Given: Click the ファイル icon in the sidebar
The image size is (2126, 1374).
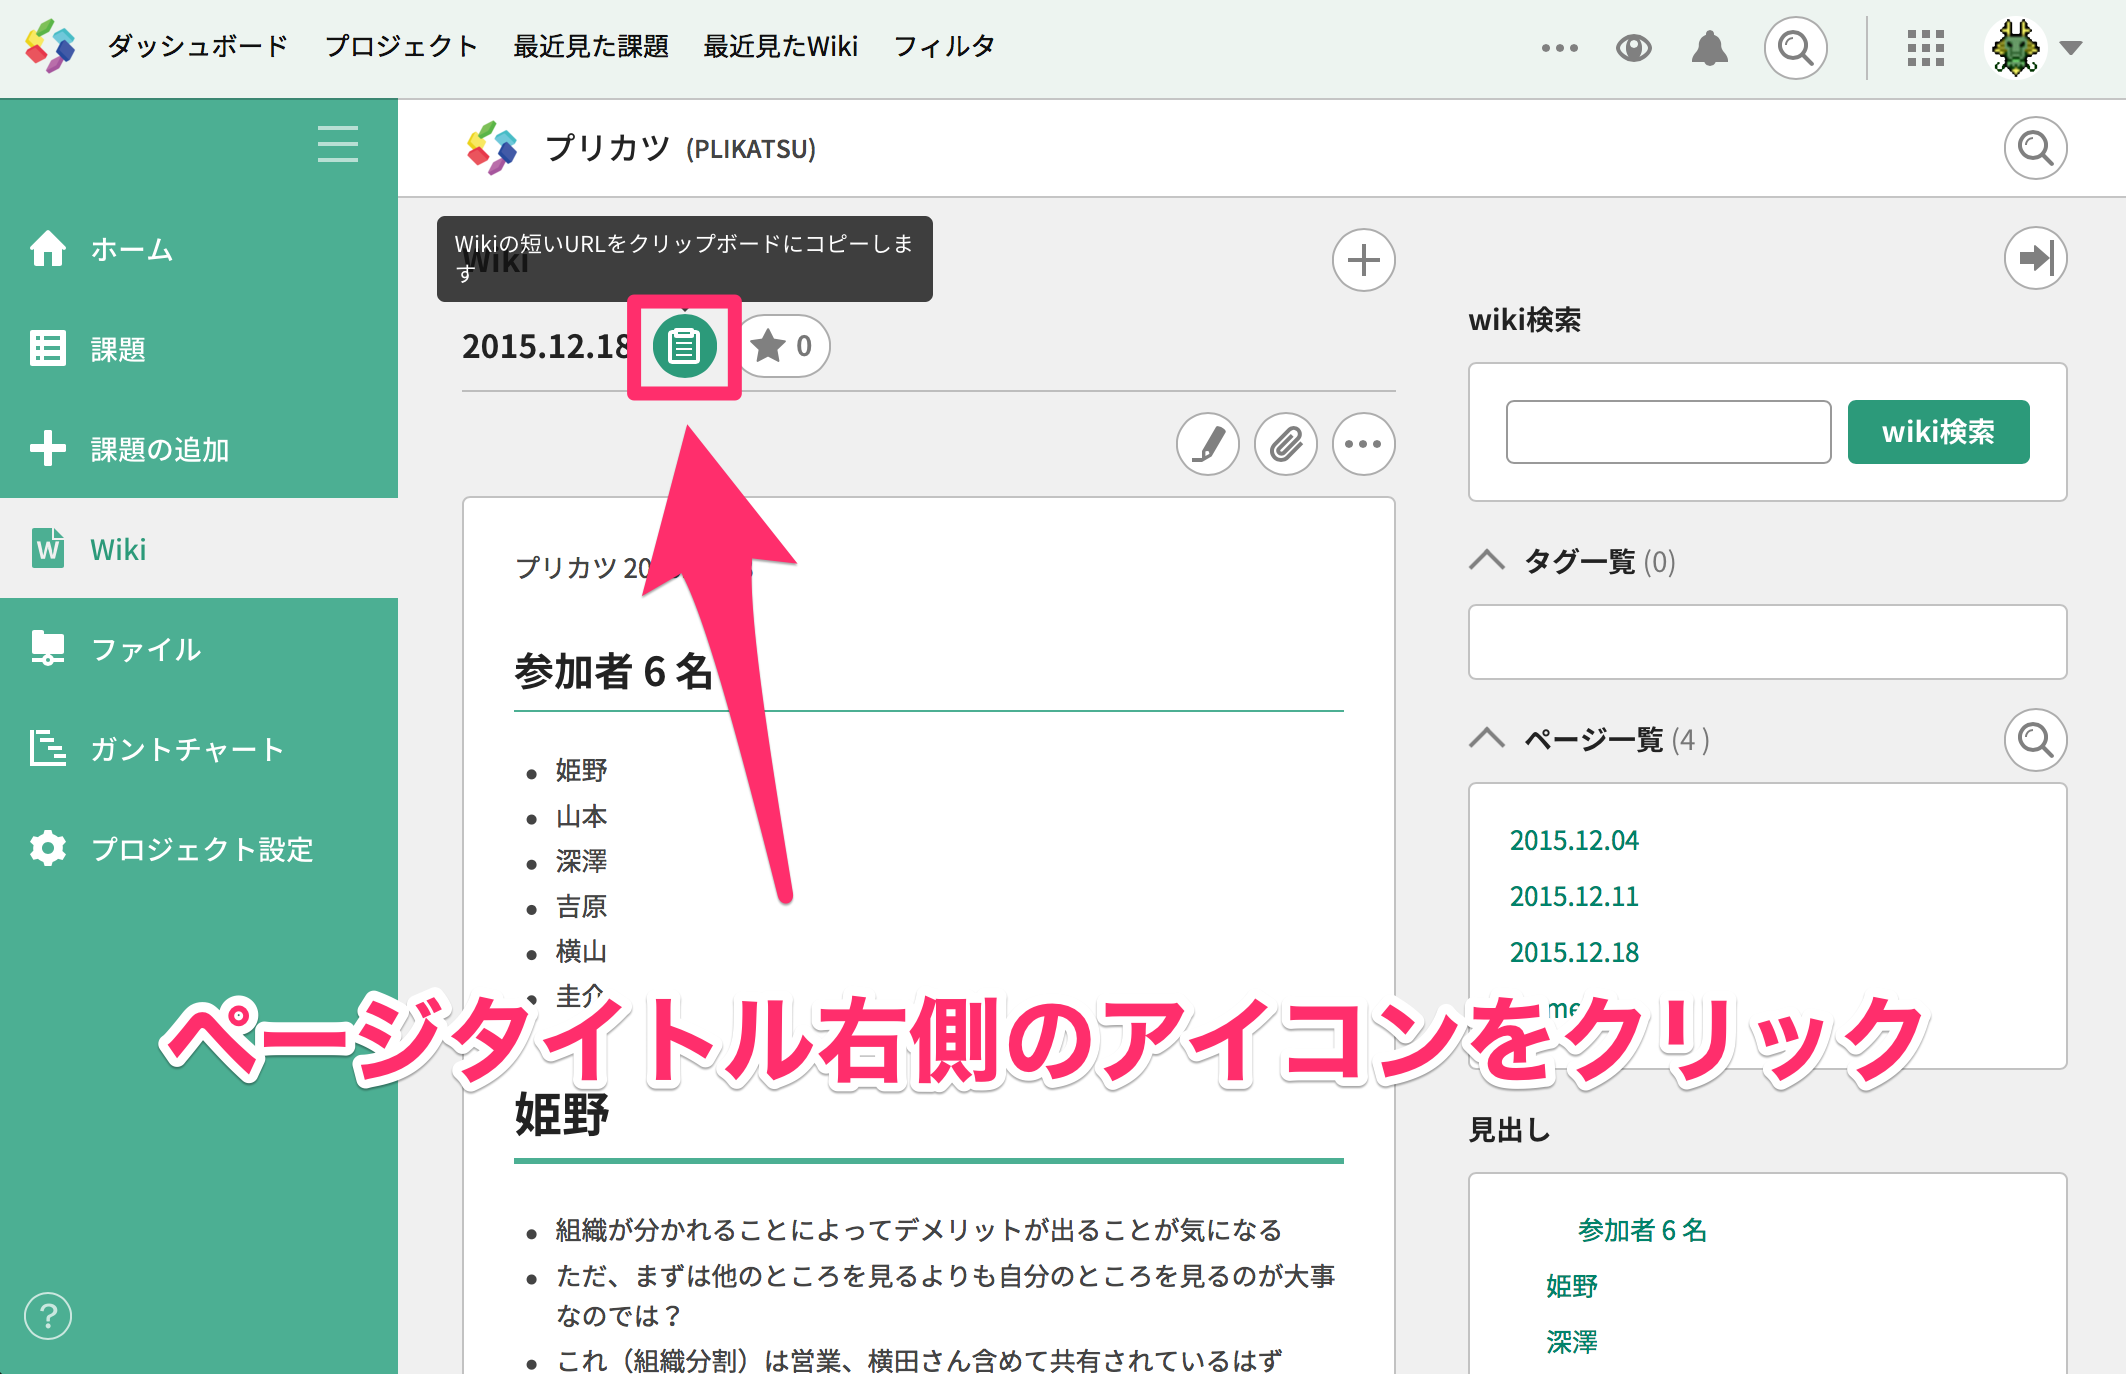Looking at the screenshot, I should [48, 648].
